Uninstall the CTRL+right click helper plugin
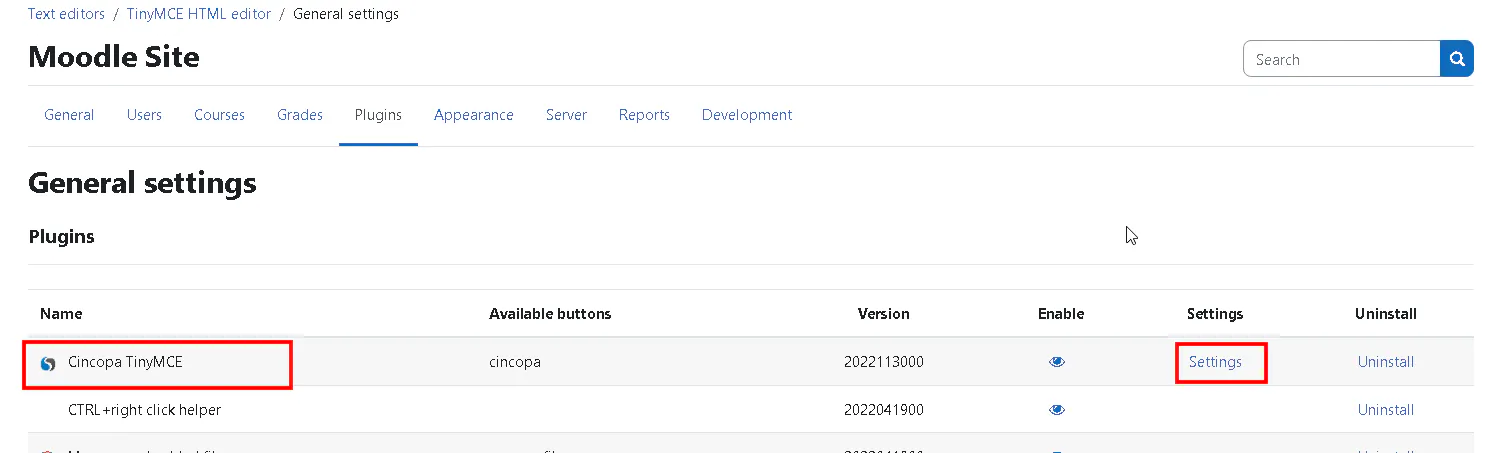 [x=1386, y=410]
